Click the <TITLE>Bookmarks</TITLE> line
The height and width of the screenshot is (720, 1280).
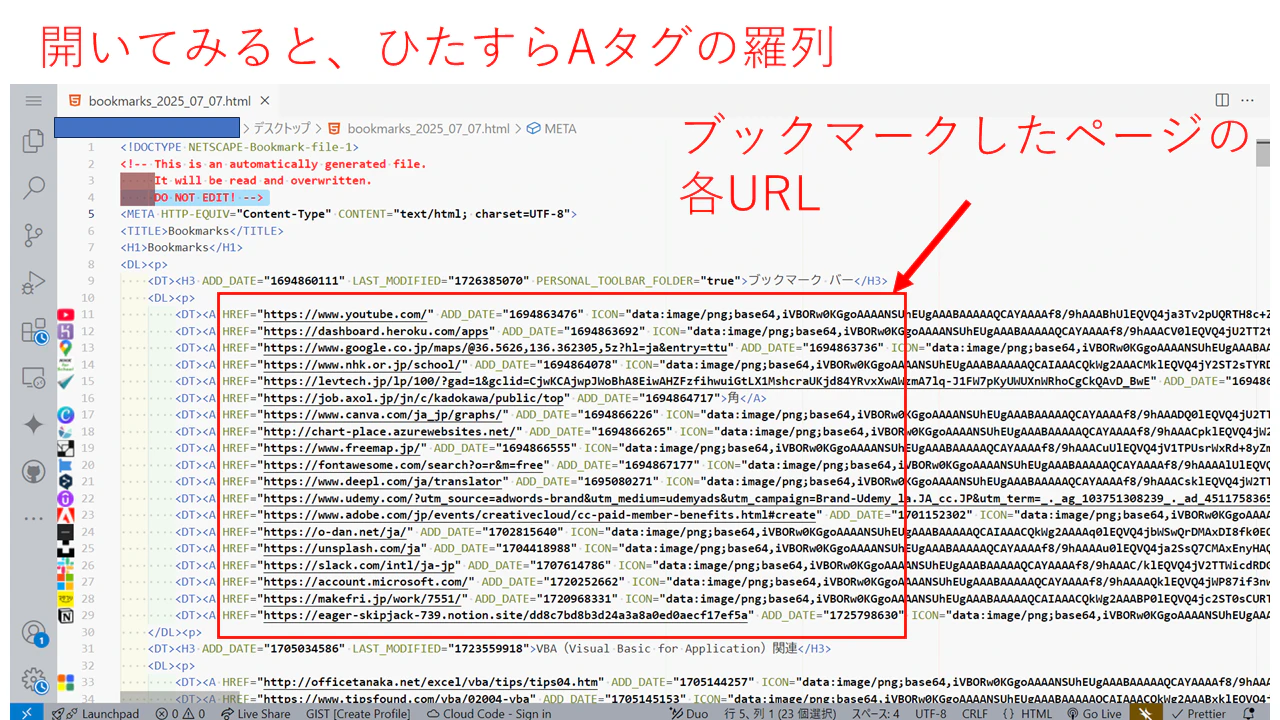pyautogui.click(x=202, y=230)
